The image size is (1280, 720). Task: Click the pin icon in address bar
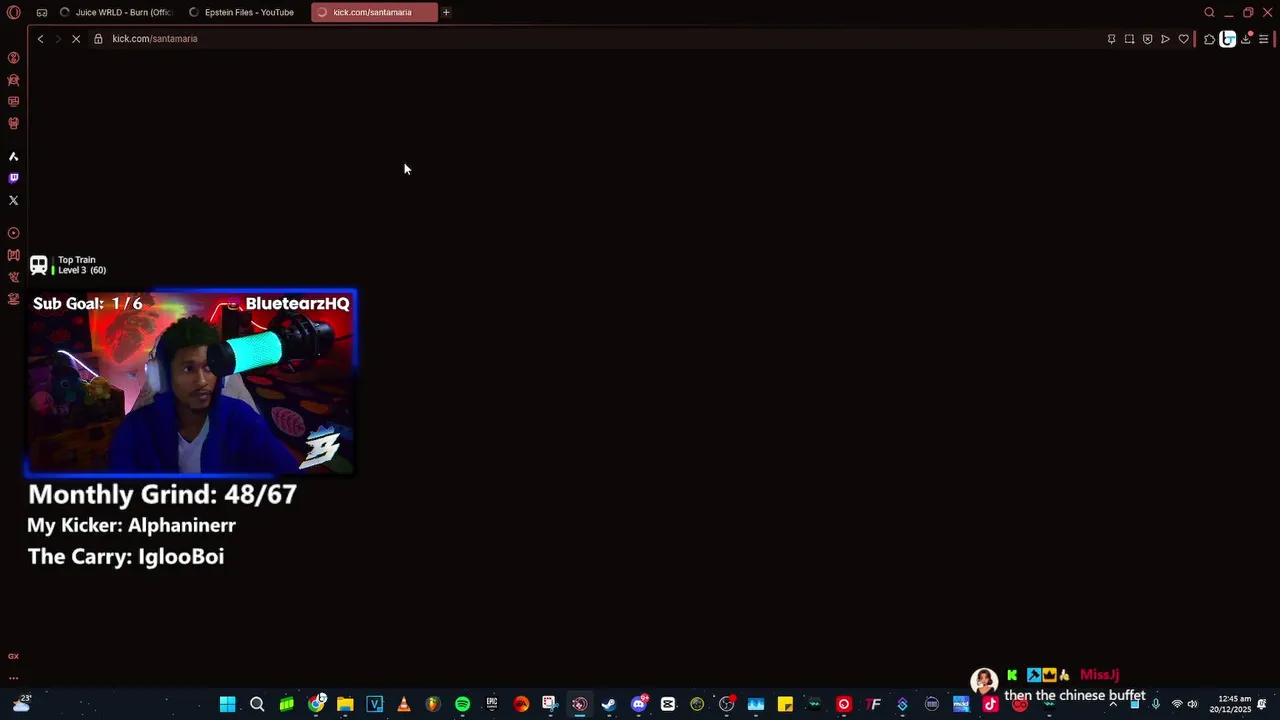pos(1111,39)
